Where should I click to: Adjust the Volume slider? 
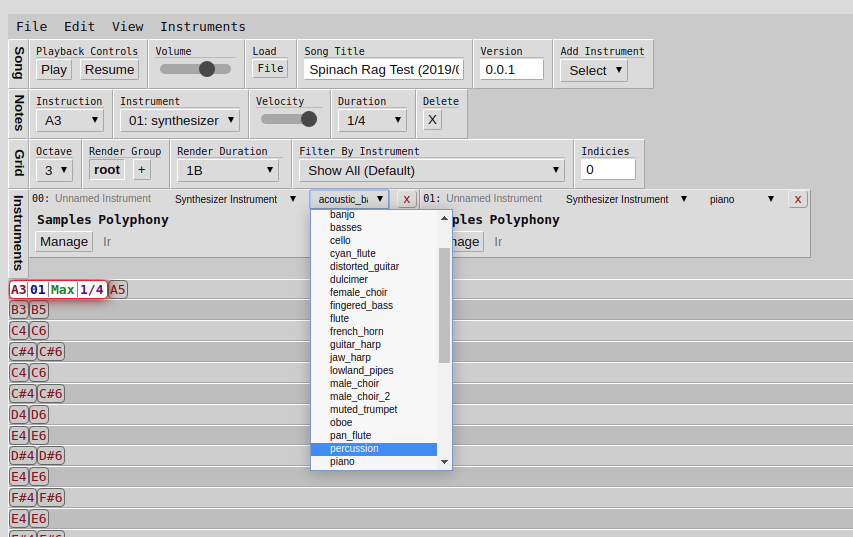(x=195, y=69)
